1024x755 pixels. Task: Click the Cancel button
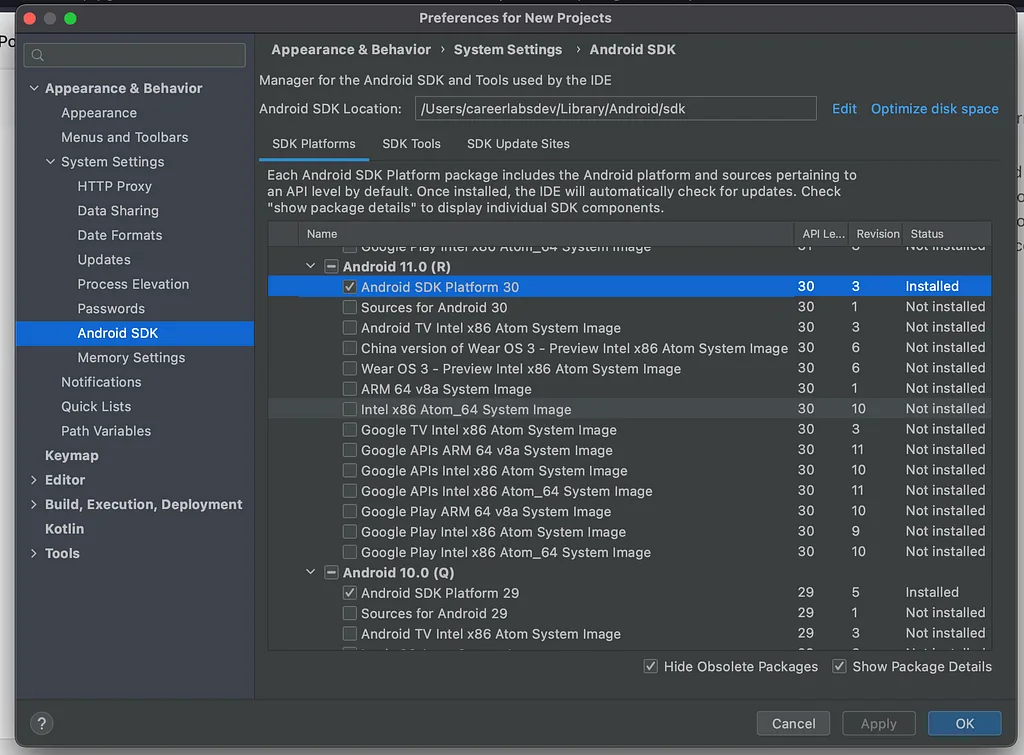click(x=793, y=724)
